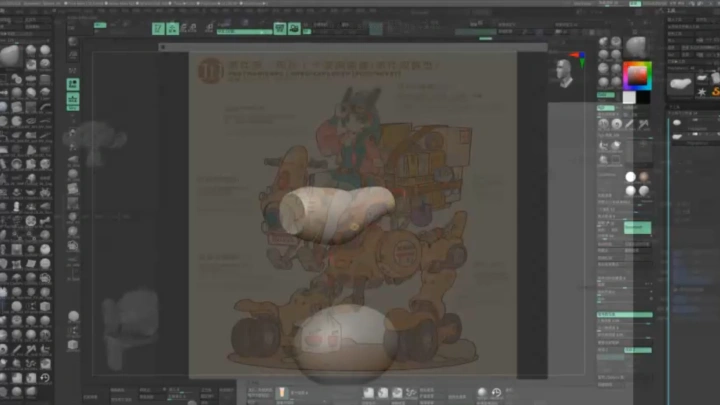Click the cup icon on bottom shelf
The width and height of the screenshot is (720, 405).
click(x=282, y=393)
